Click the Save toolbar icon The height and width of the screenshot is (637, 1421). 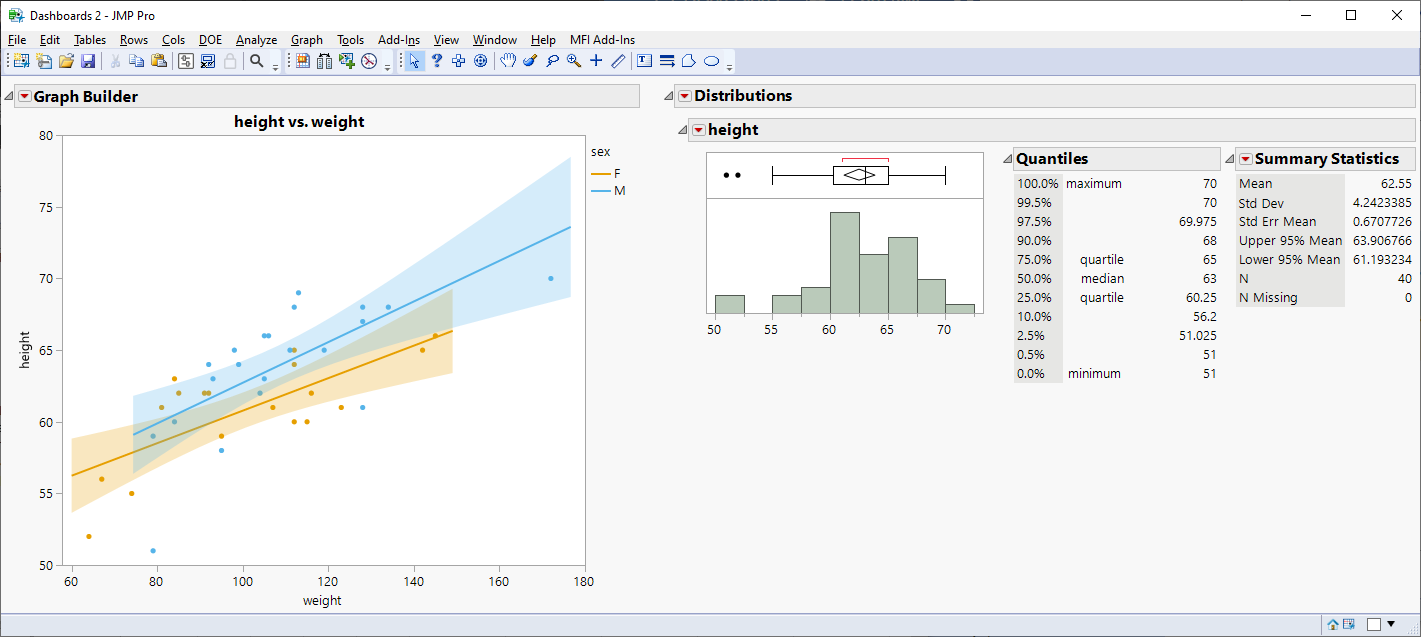click(x=89, y=61)
